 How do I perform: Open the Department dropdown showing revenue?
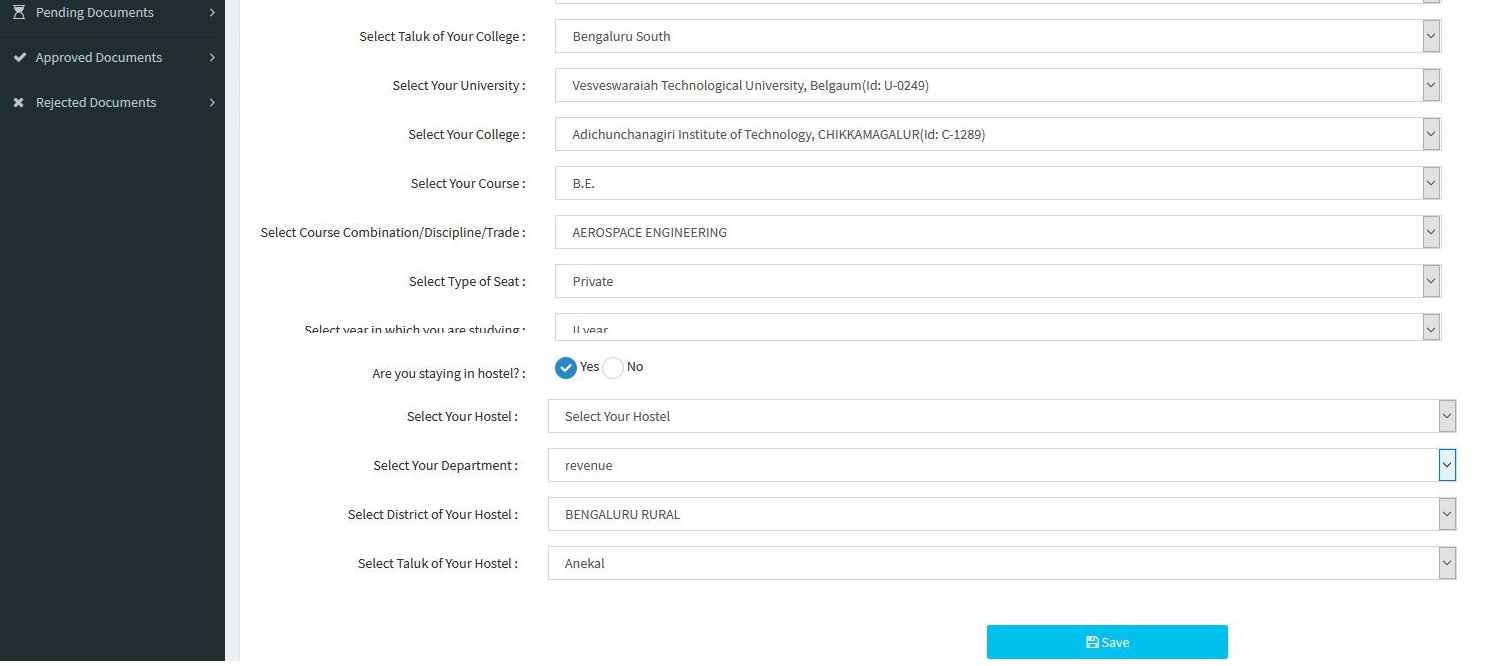1002,465
